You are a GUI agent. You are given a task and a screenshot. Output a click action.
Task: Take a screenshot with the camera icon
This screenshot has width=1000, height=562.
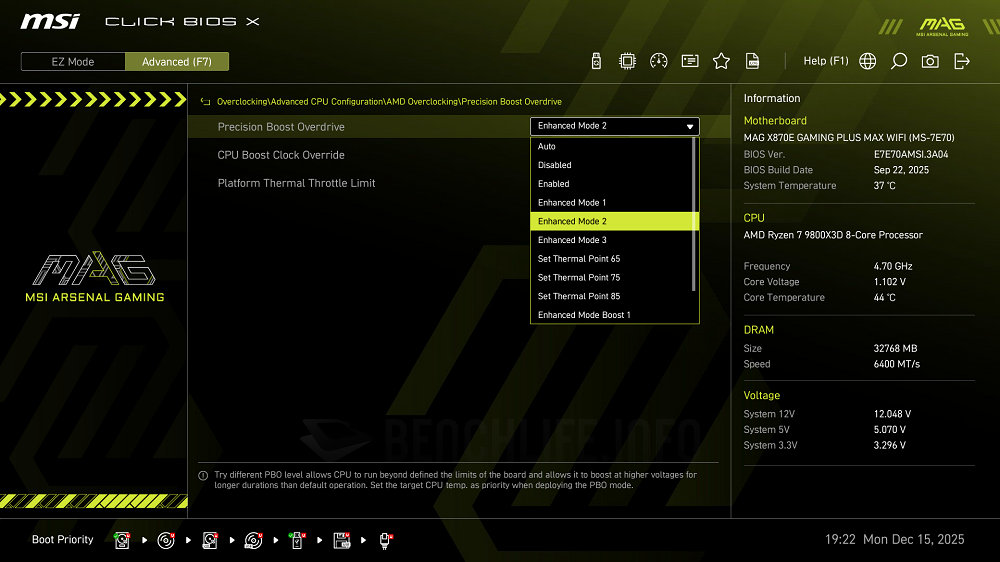tap(930, 61)
